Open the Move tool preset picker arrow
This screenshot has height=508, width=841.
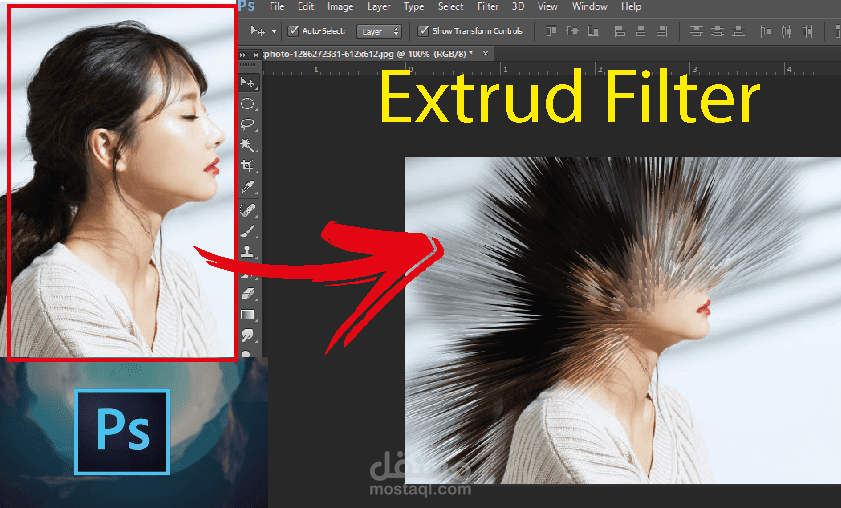(x=274, y=32)
